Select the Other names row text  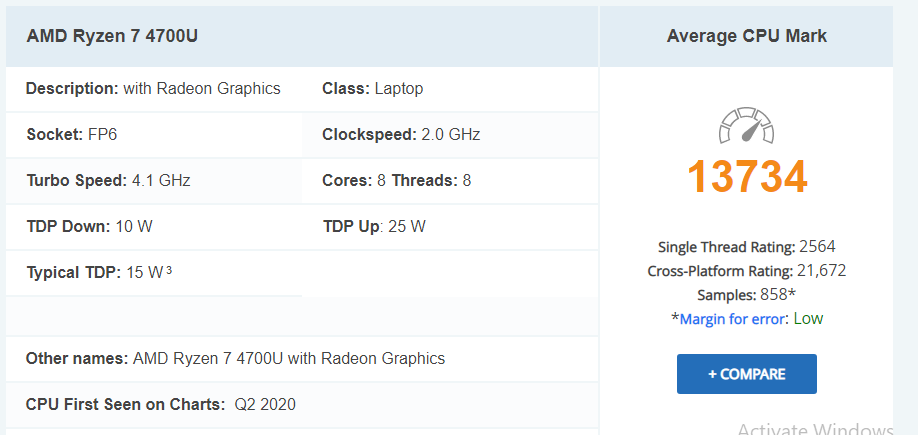(x=235, y=358)
